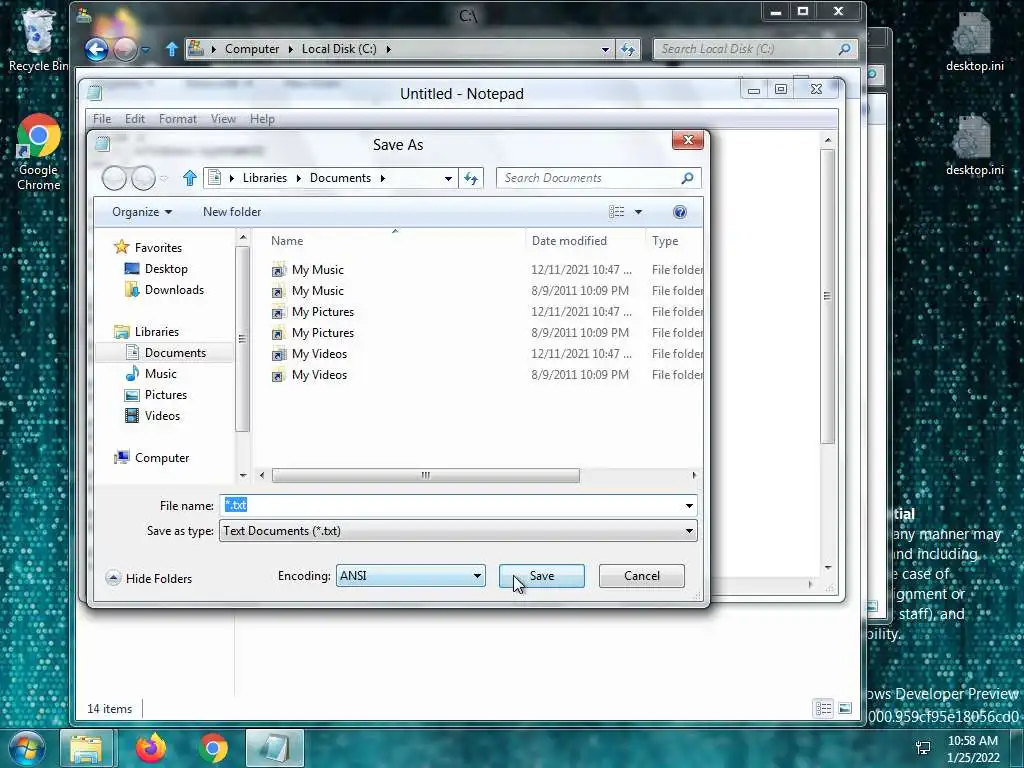The height and width of the screenshot is (768, 1024).
Task: Click the Windows Start orb
Action: point(27,748)
